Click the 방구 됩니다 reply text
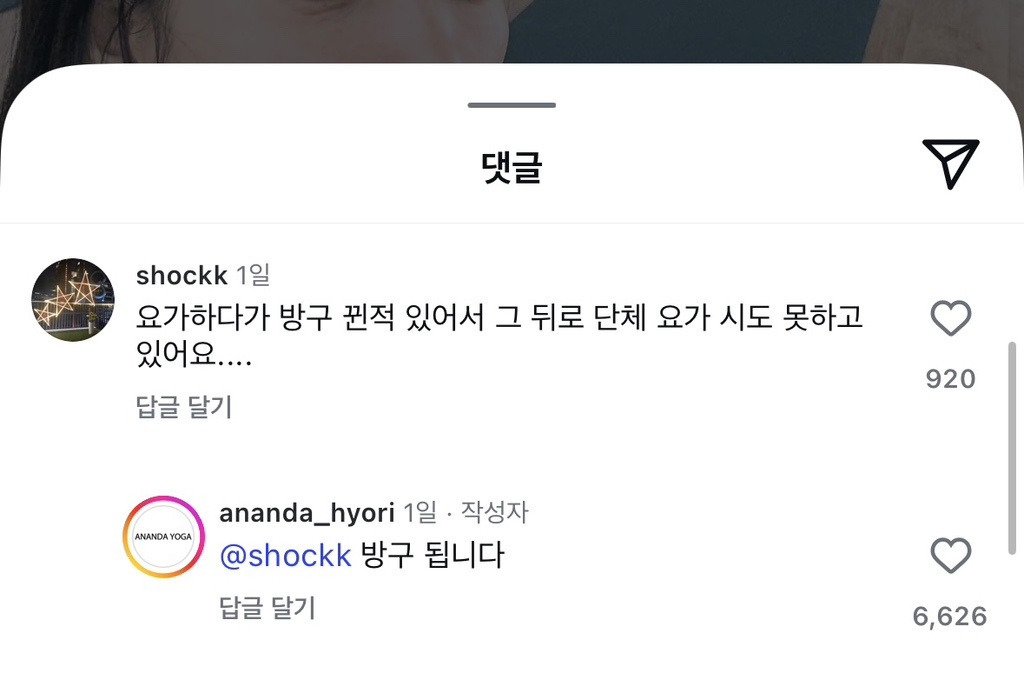Image resolution: width=1024 pixels, height=680 pixels. click(x=432, y=555)
